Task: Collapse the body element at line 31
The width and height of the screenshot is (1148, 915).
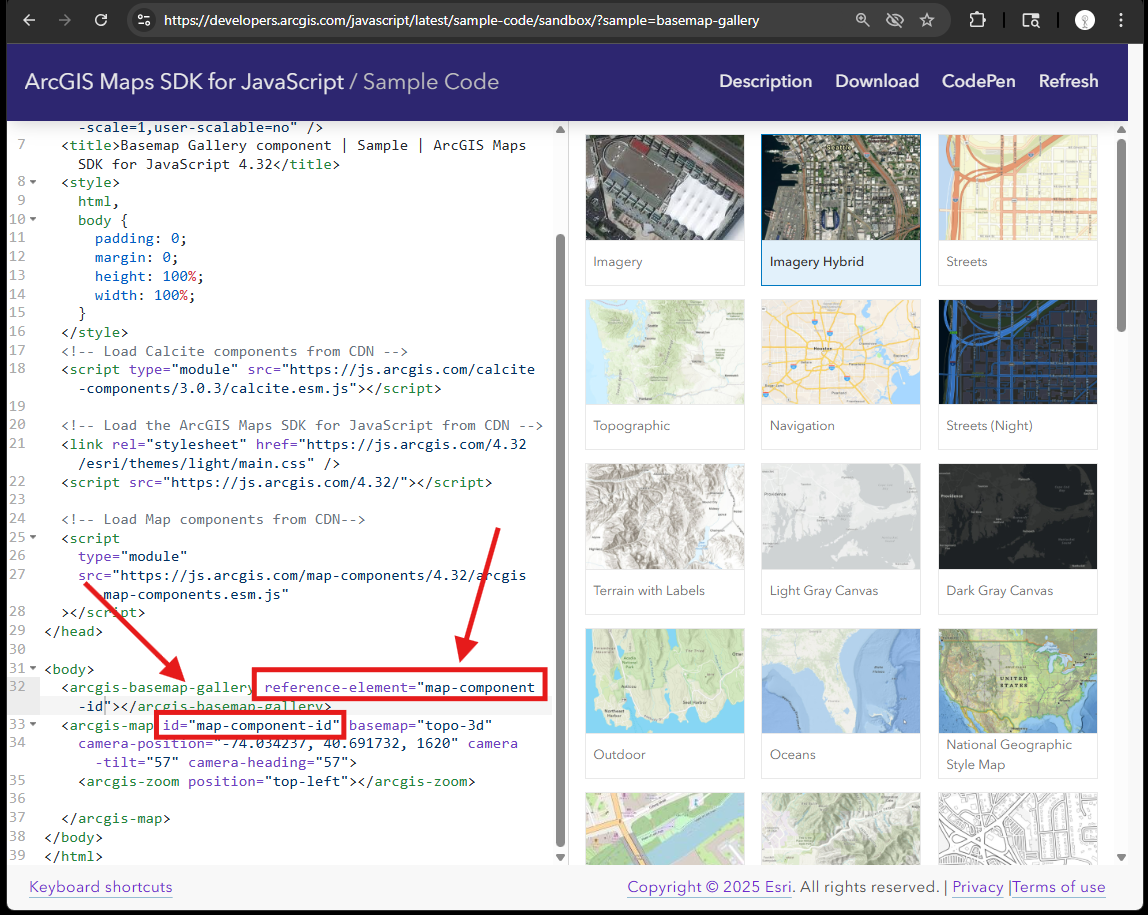Action: [x=34, y=669]
